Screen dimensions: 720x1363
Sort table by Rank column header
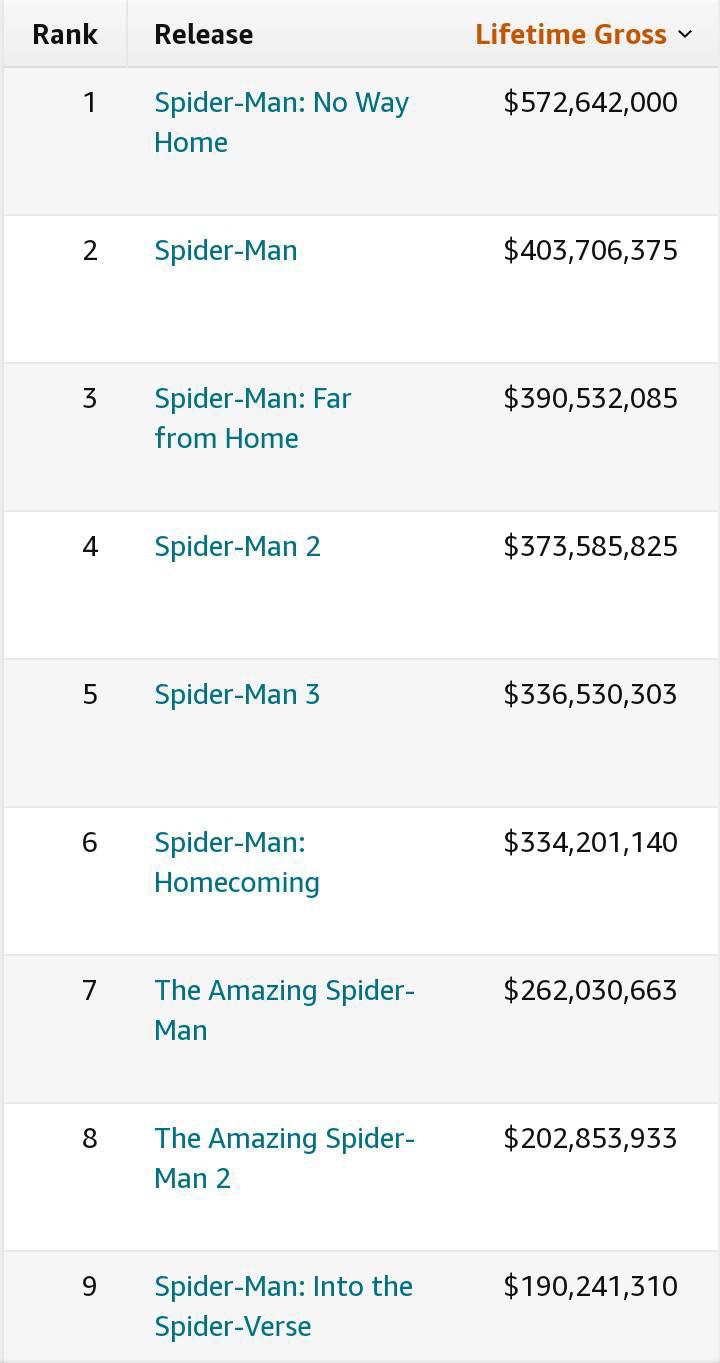click(x=65, y=34)
